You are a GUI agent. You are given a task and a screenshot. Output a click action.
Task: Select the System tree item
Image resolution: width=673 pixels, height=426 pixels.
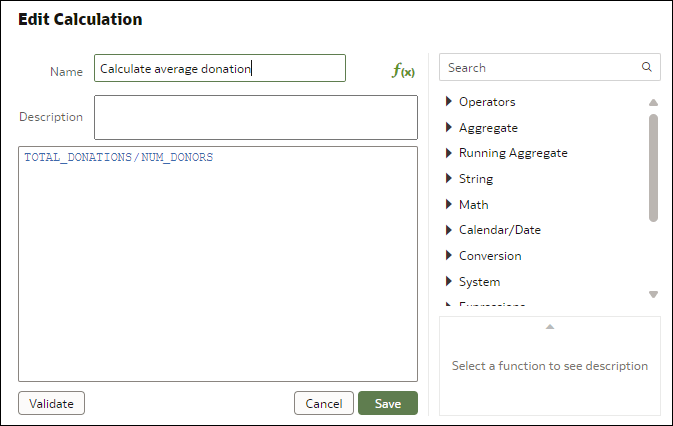tap(479, 282)
